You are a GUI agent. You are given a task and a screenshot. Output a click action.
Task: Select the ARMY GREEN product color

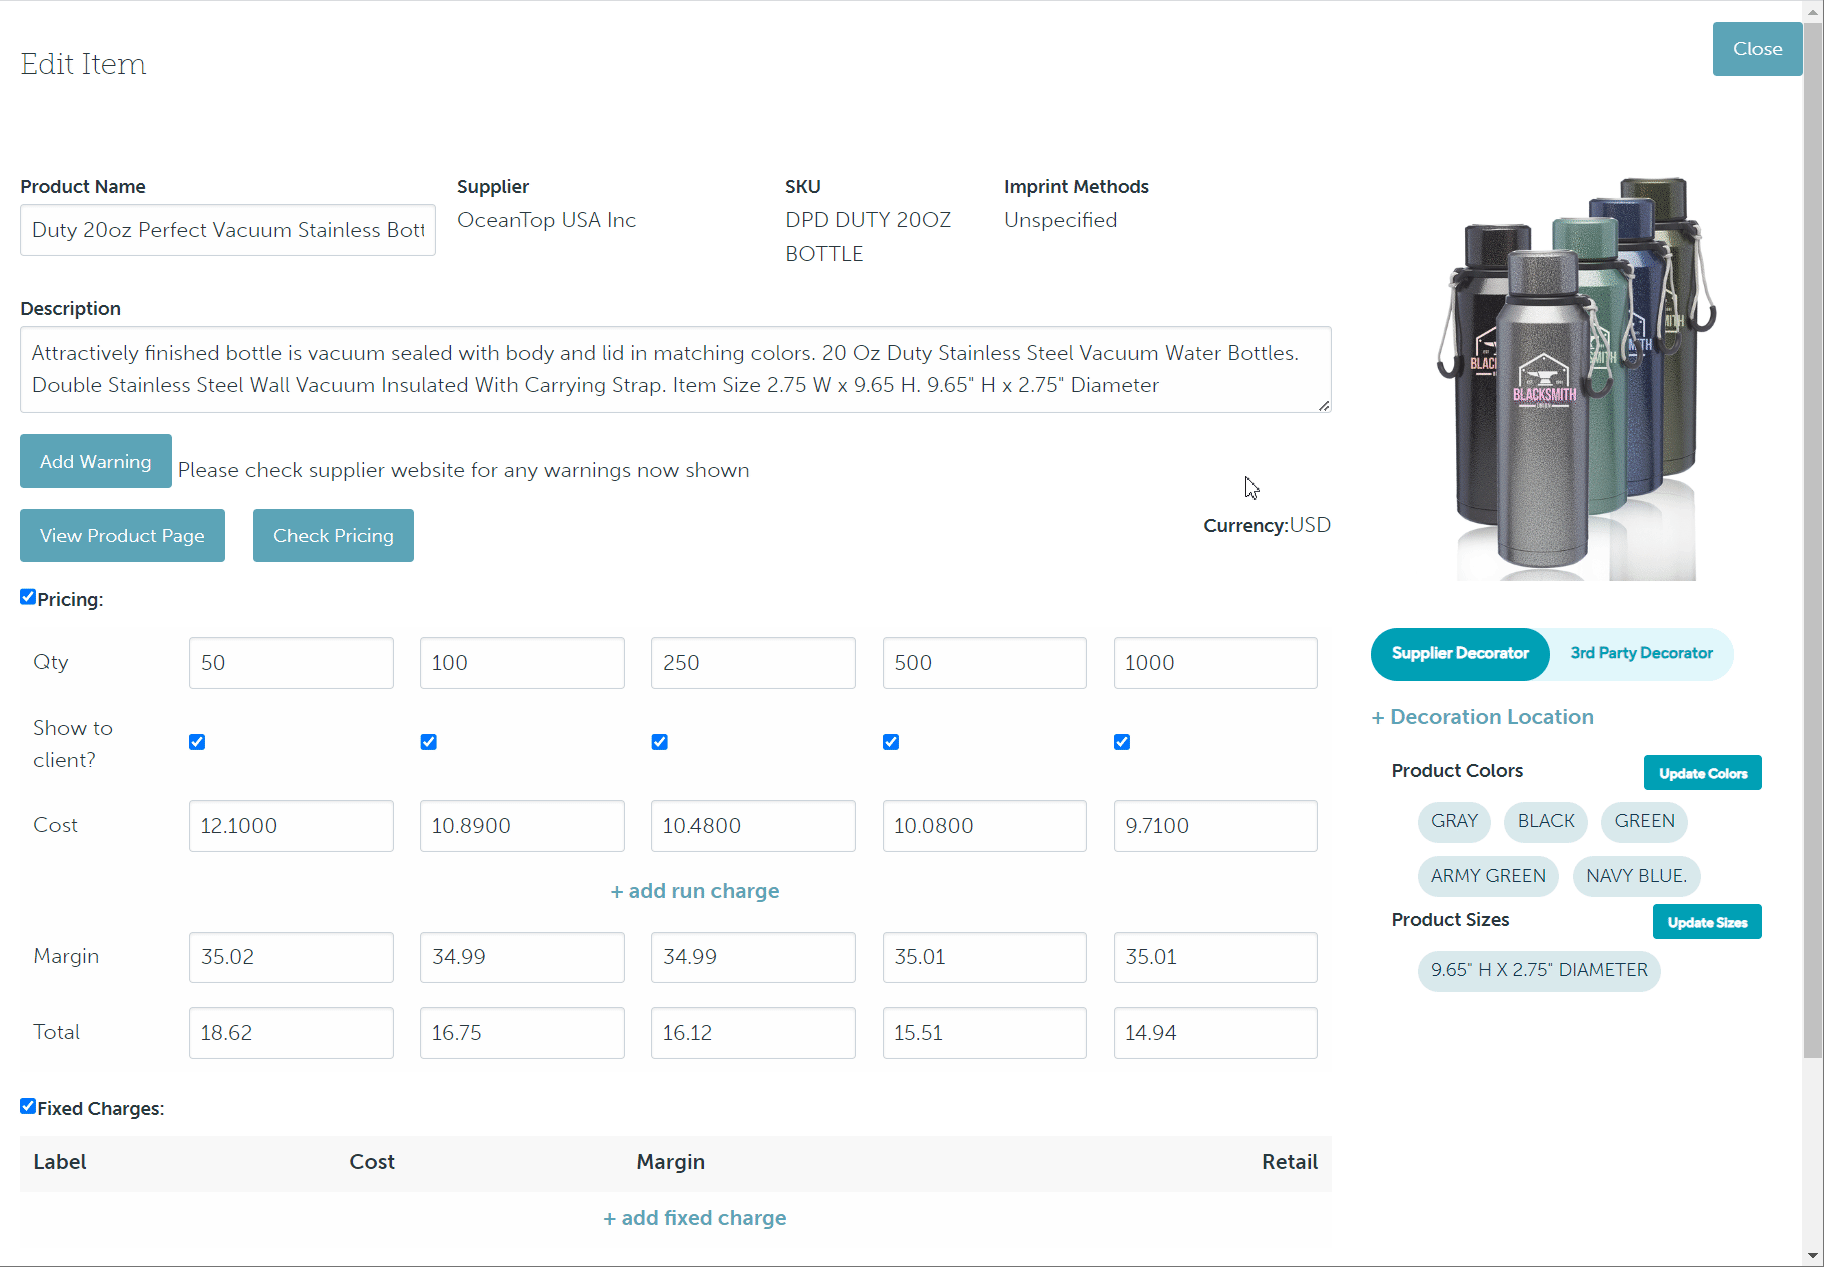coord(1487,876)
